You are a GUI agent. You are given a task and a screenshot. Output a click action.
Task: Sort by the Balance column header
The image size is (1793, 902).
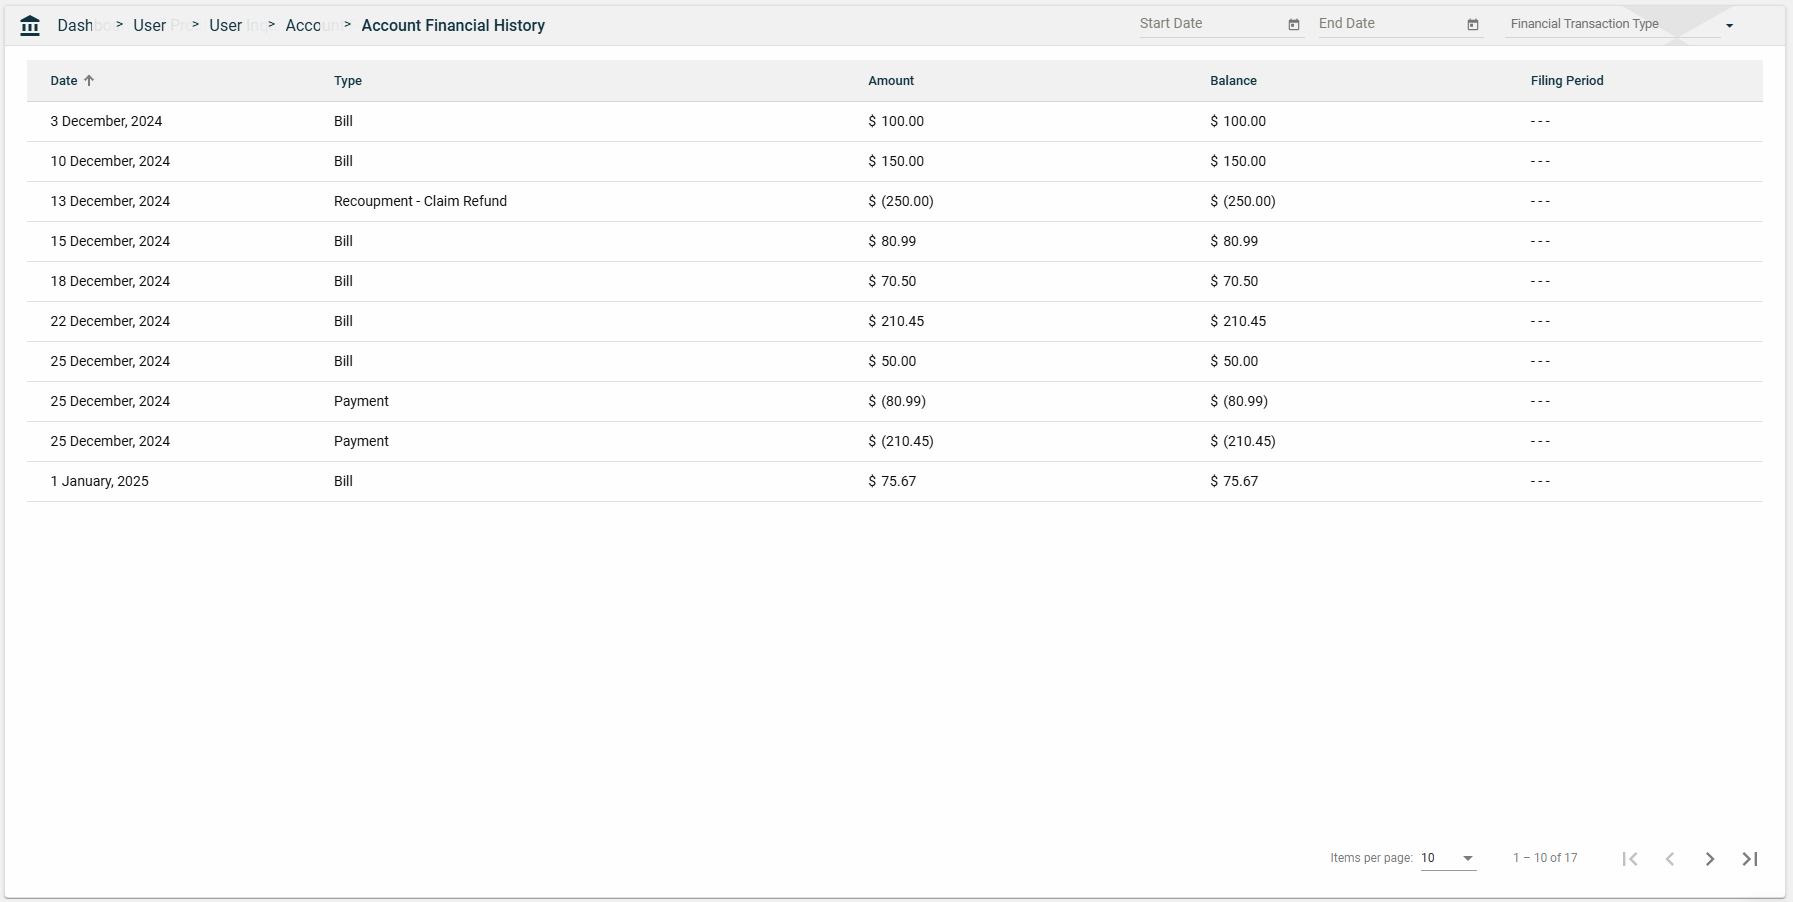pyautogui.click(x=1233, y=81)
